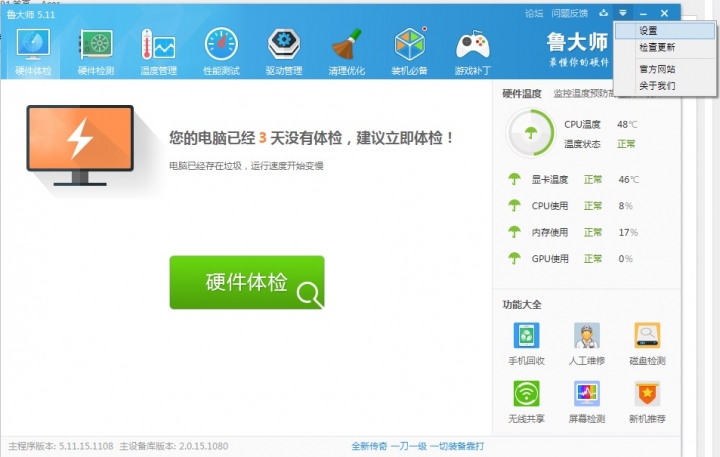The image size is (720, 457).
Task: Click the CPU temperature circular gauge
Action: pos(530,133)
